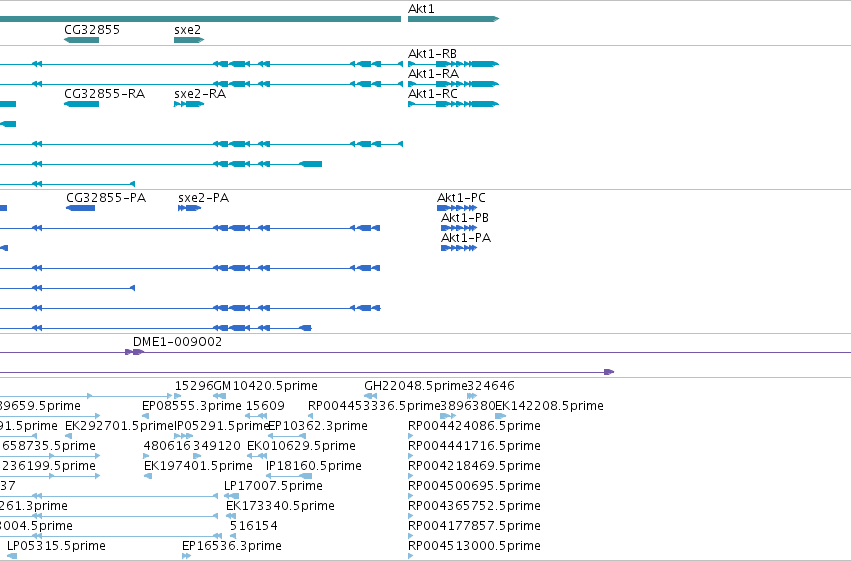
Task: Click the CG32855-PA coding glyph
Action: coord(80,208)
